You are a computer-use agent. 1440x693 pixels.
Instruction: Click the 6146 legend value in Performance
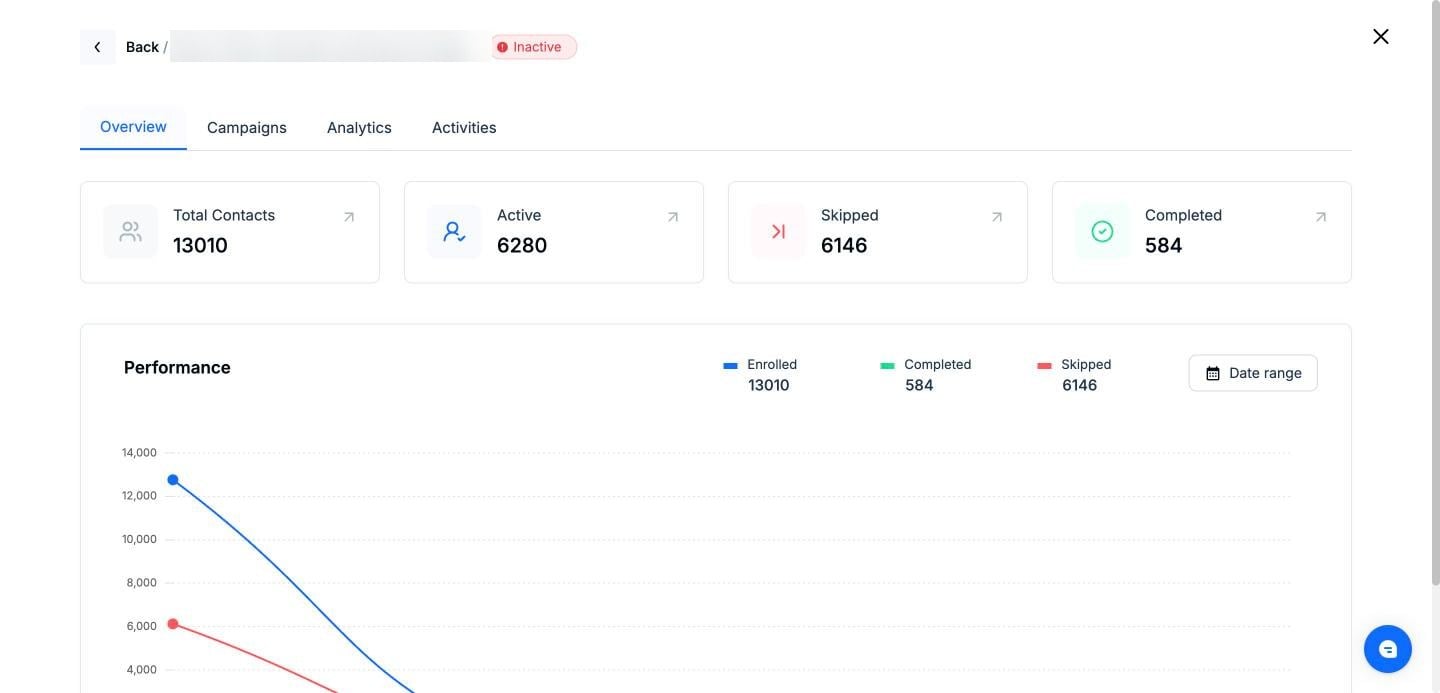[x=1080, y=385]
